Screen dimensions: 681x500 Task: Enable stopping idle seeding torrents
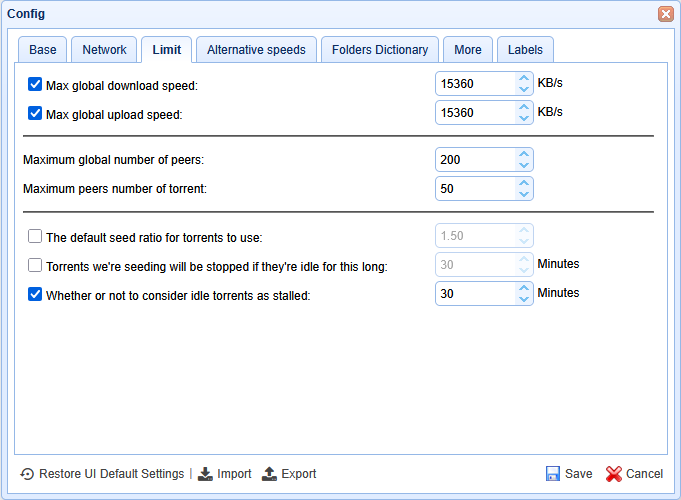click(x=35, y=266)
